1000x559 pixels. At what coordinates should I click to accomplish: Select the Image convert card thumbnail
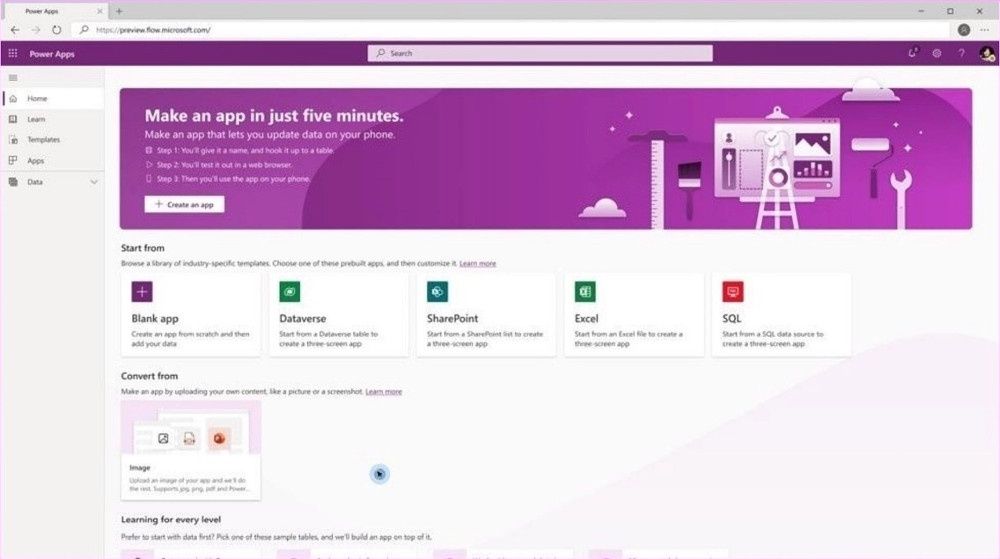coord(191,428)
